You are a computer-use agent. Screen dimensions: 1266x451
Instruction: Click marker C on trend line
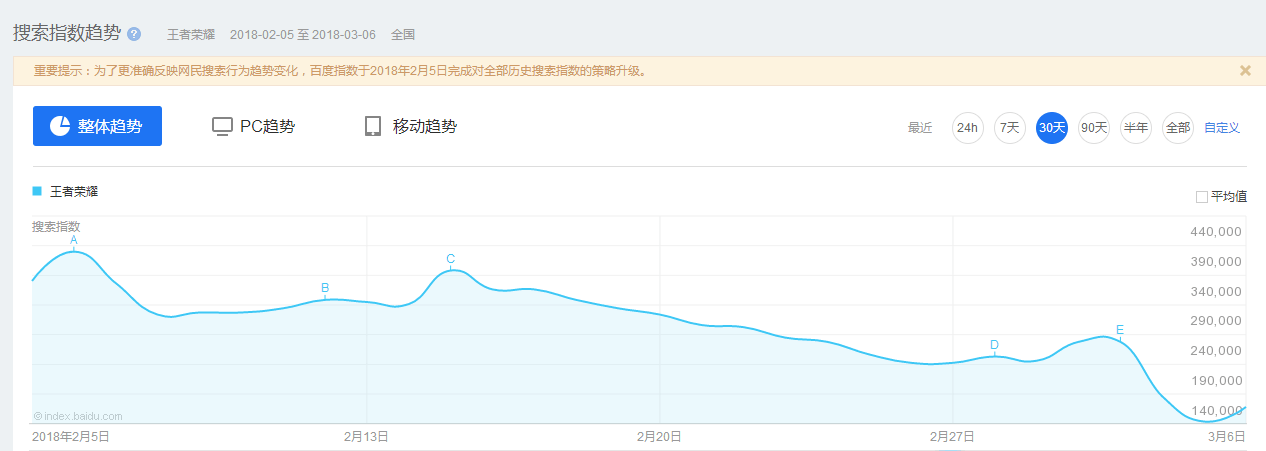click(x=451, y=259)
